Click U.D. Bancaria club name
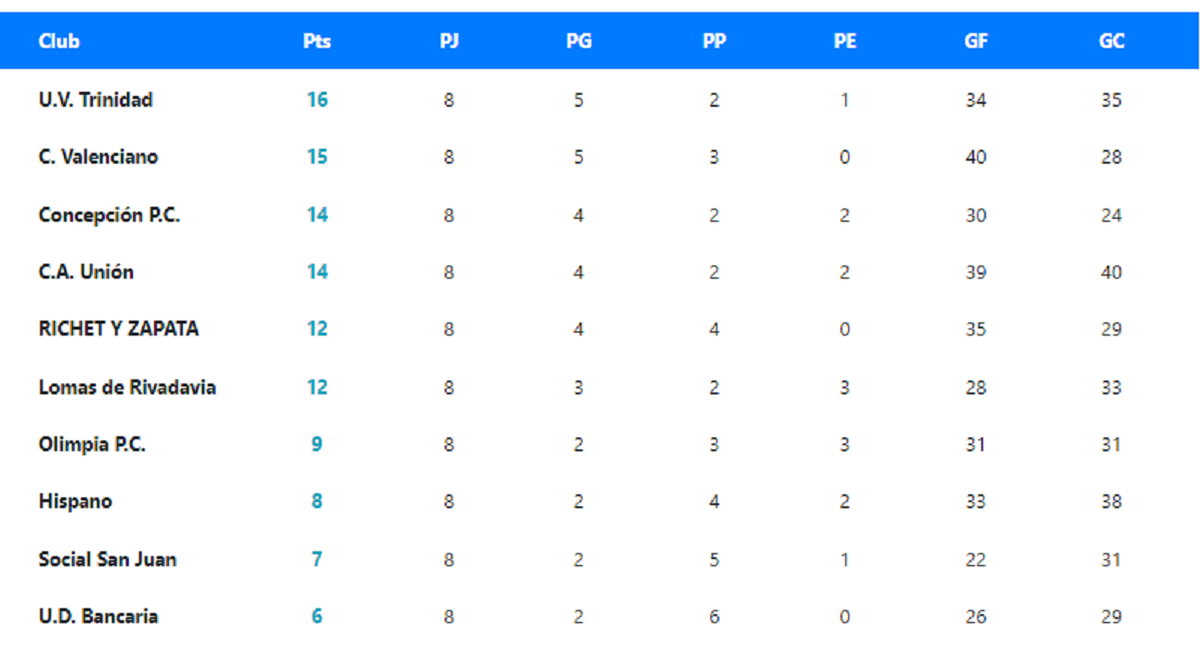 pyautogui.click(x=98, y=617)
